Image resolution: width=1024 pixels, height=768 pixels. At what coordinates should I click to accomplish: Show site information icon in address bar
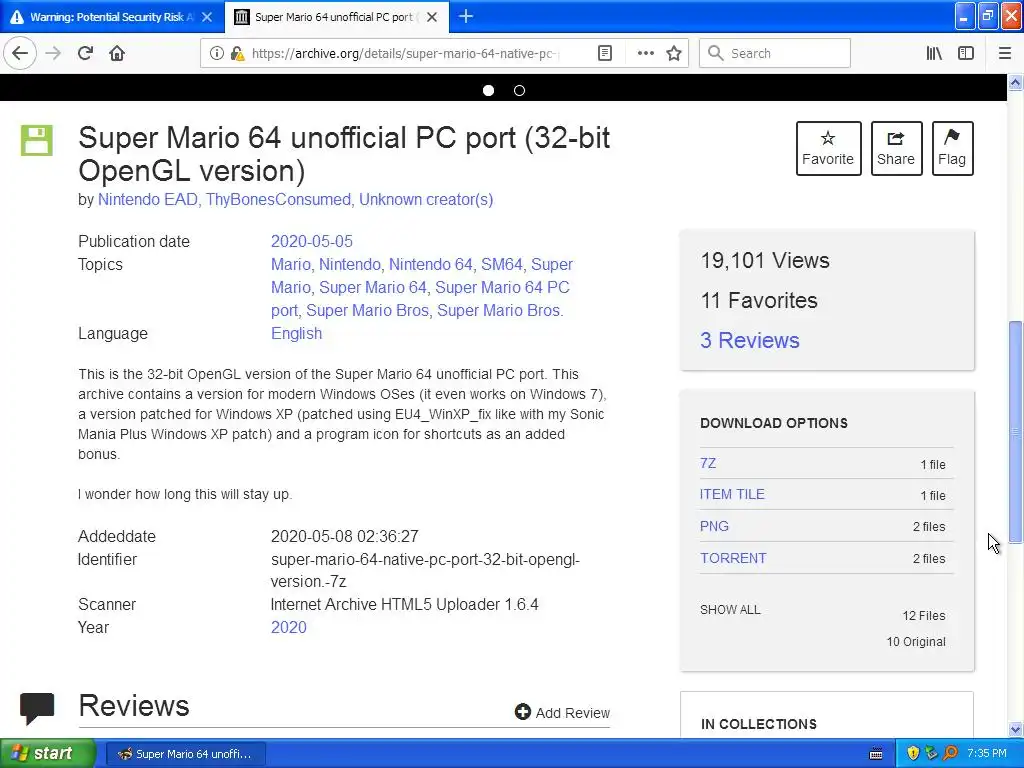(x=216, y=53)
